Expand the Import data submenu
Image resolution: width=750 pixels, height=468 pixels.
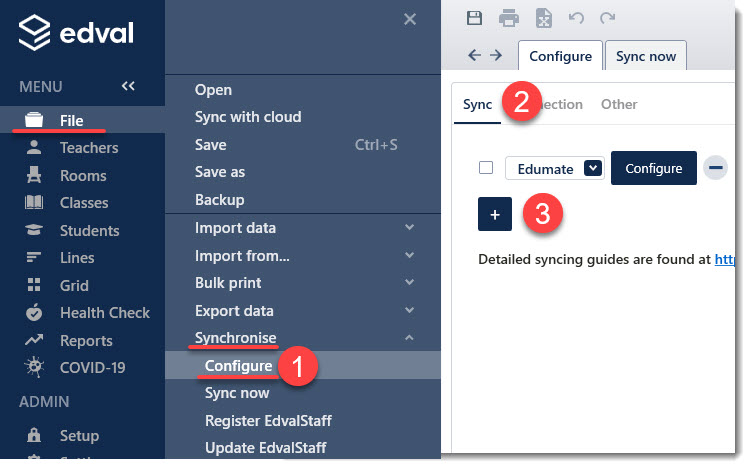click(x=409, y=227)
